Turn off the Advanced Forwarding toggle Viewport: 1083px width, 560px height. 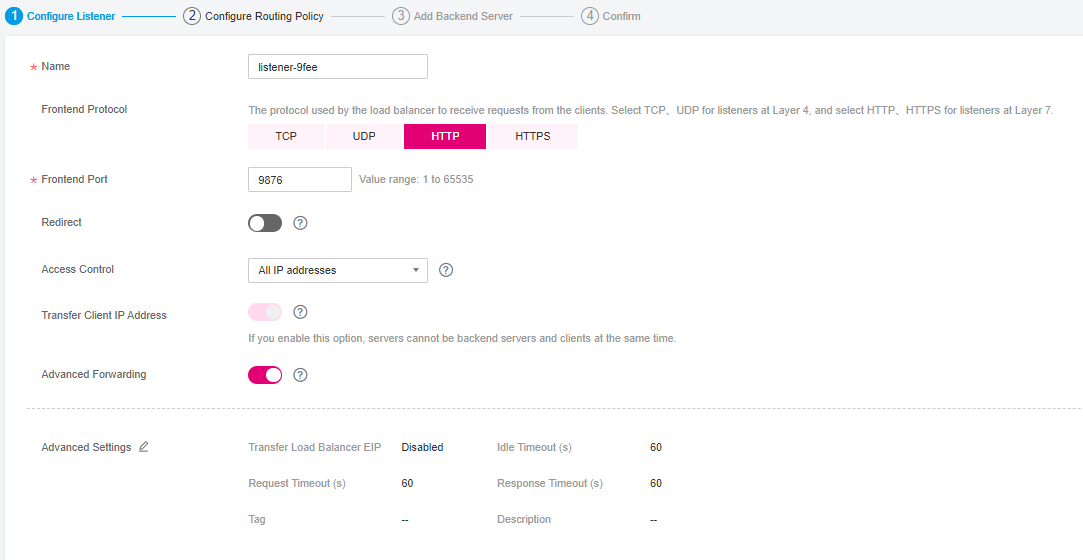(x=265, y=375)
